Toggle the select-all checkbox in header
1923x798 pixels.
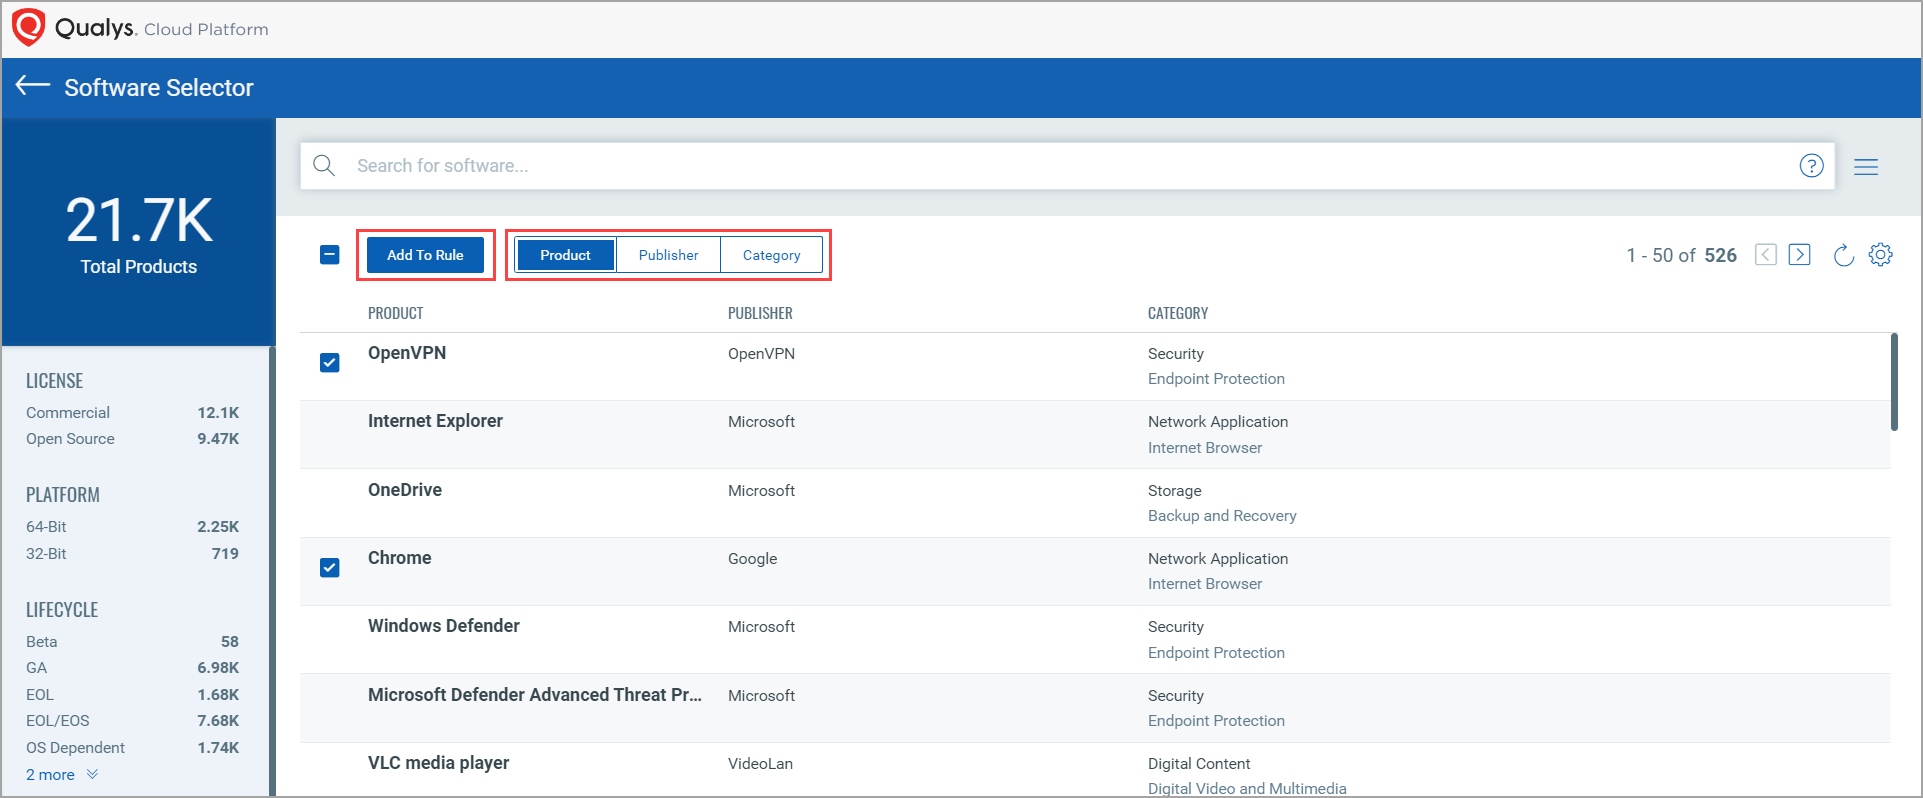pyautogui.click(x=330, y=255)
